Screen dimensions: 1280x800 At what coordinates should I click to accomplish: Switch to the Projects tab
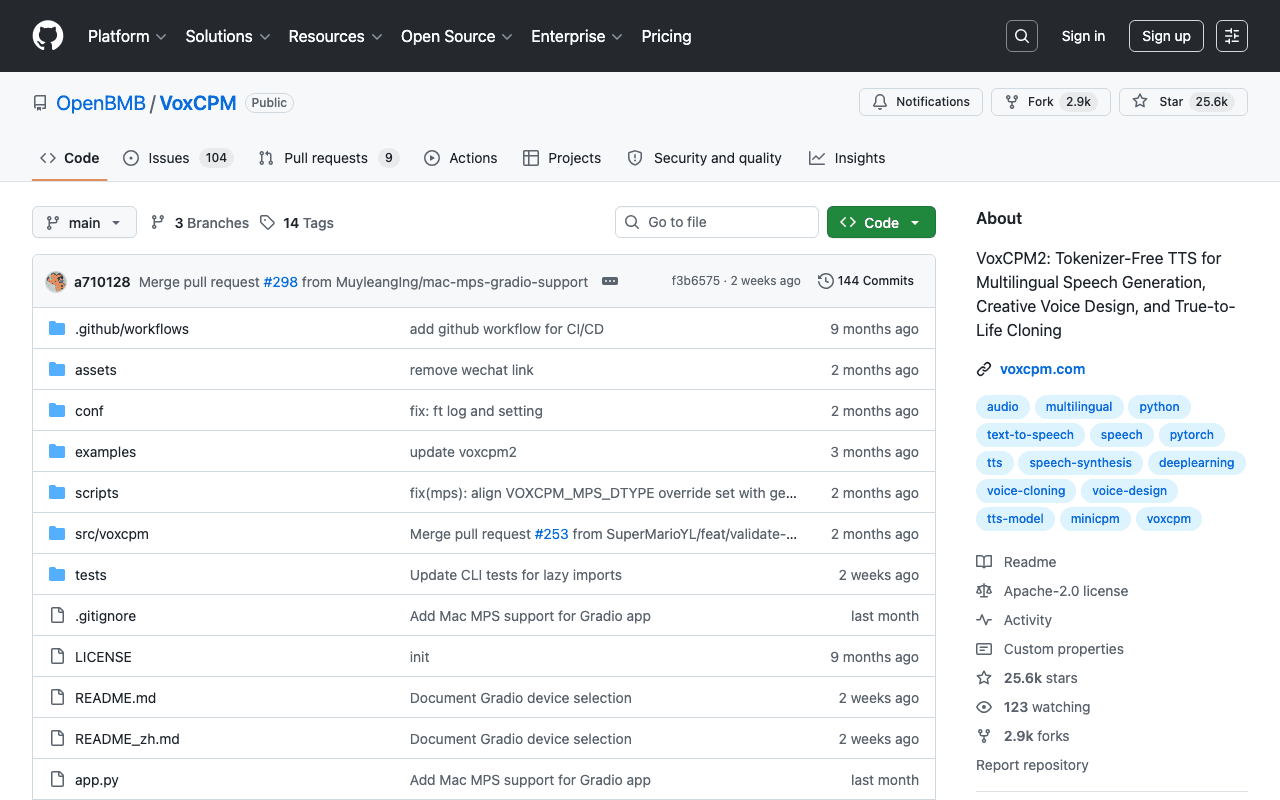pos(562,158)
